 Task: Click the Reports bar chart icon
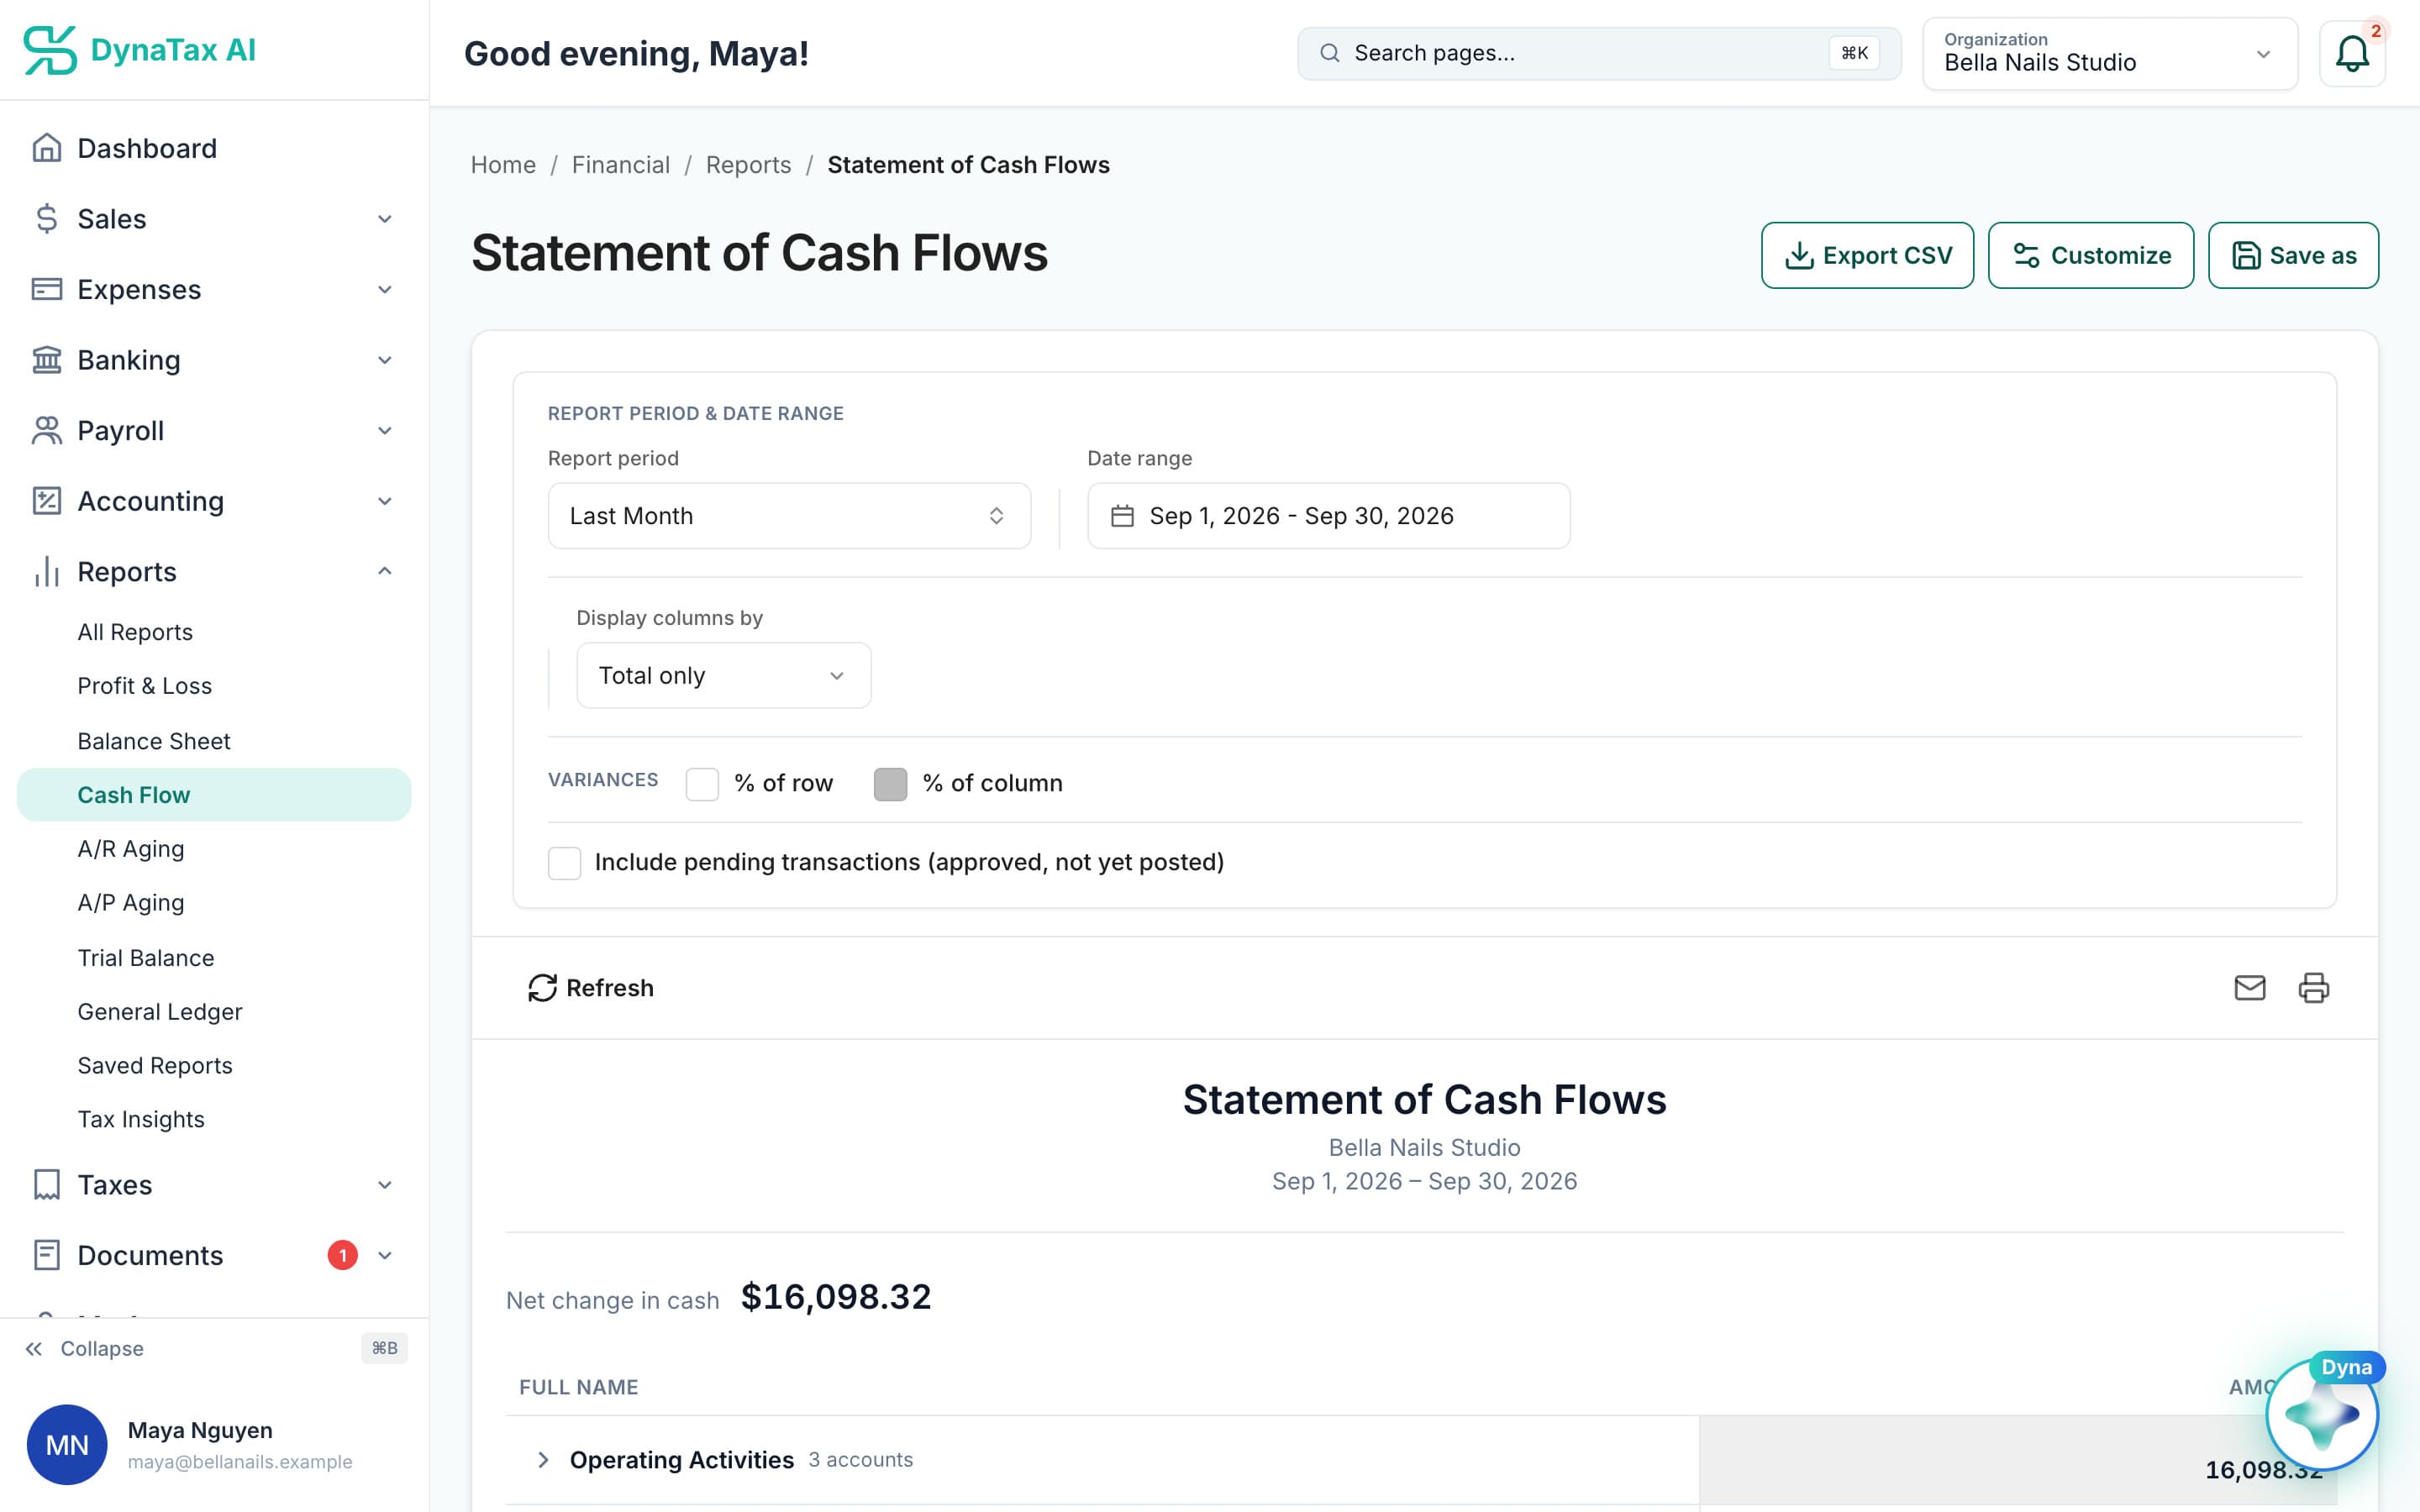point(47,571)
